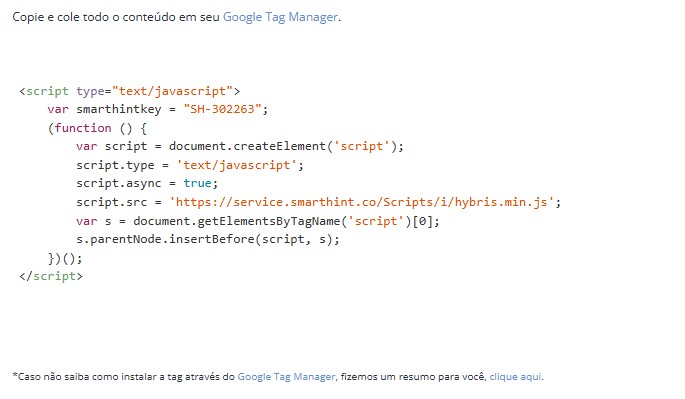Click the closing </script> tag

(x=51, y=276)
